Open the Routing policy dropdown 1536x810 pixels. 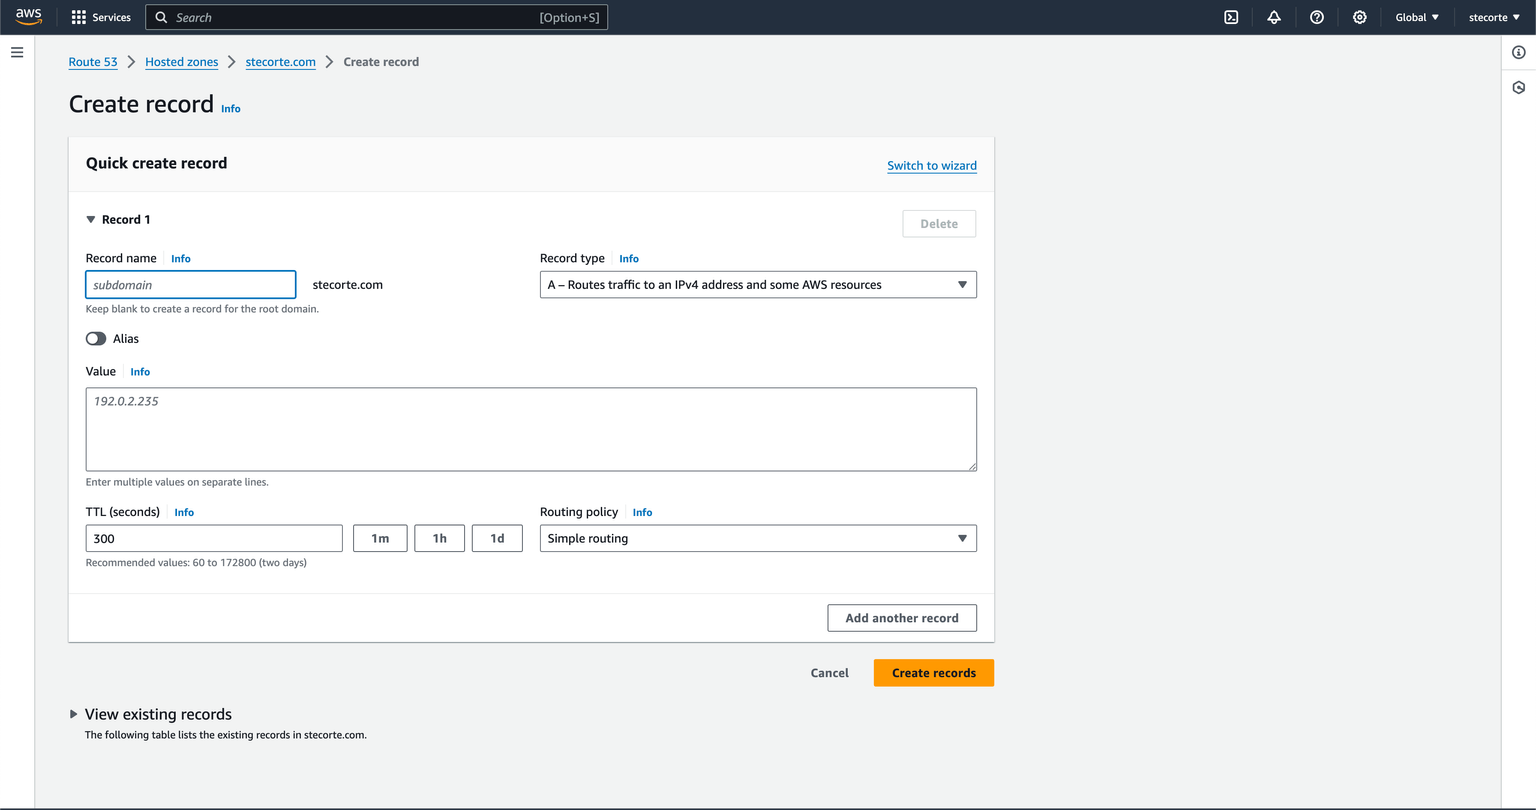pos(758,539)
